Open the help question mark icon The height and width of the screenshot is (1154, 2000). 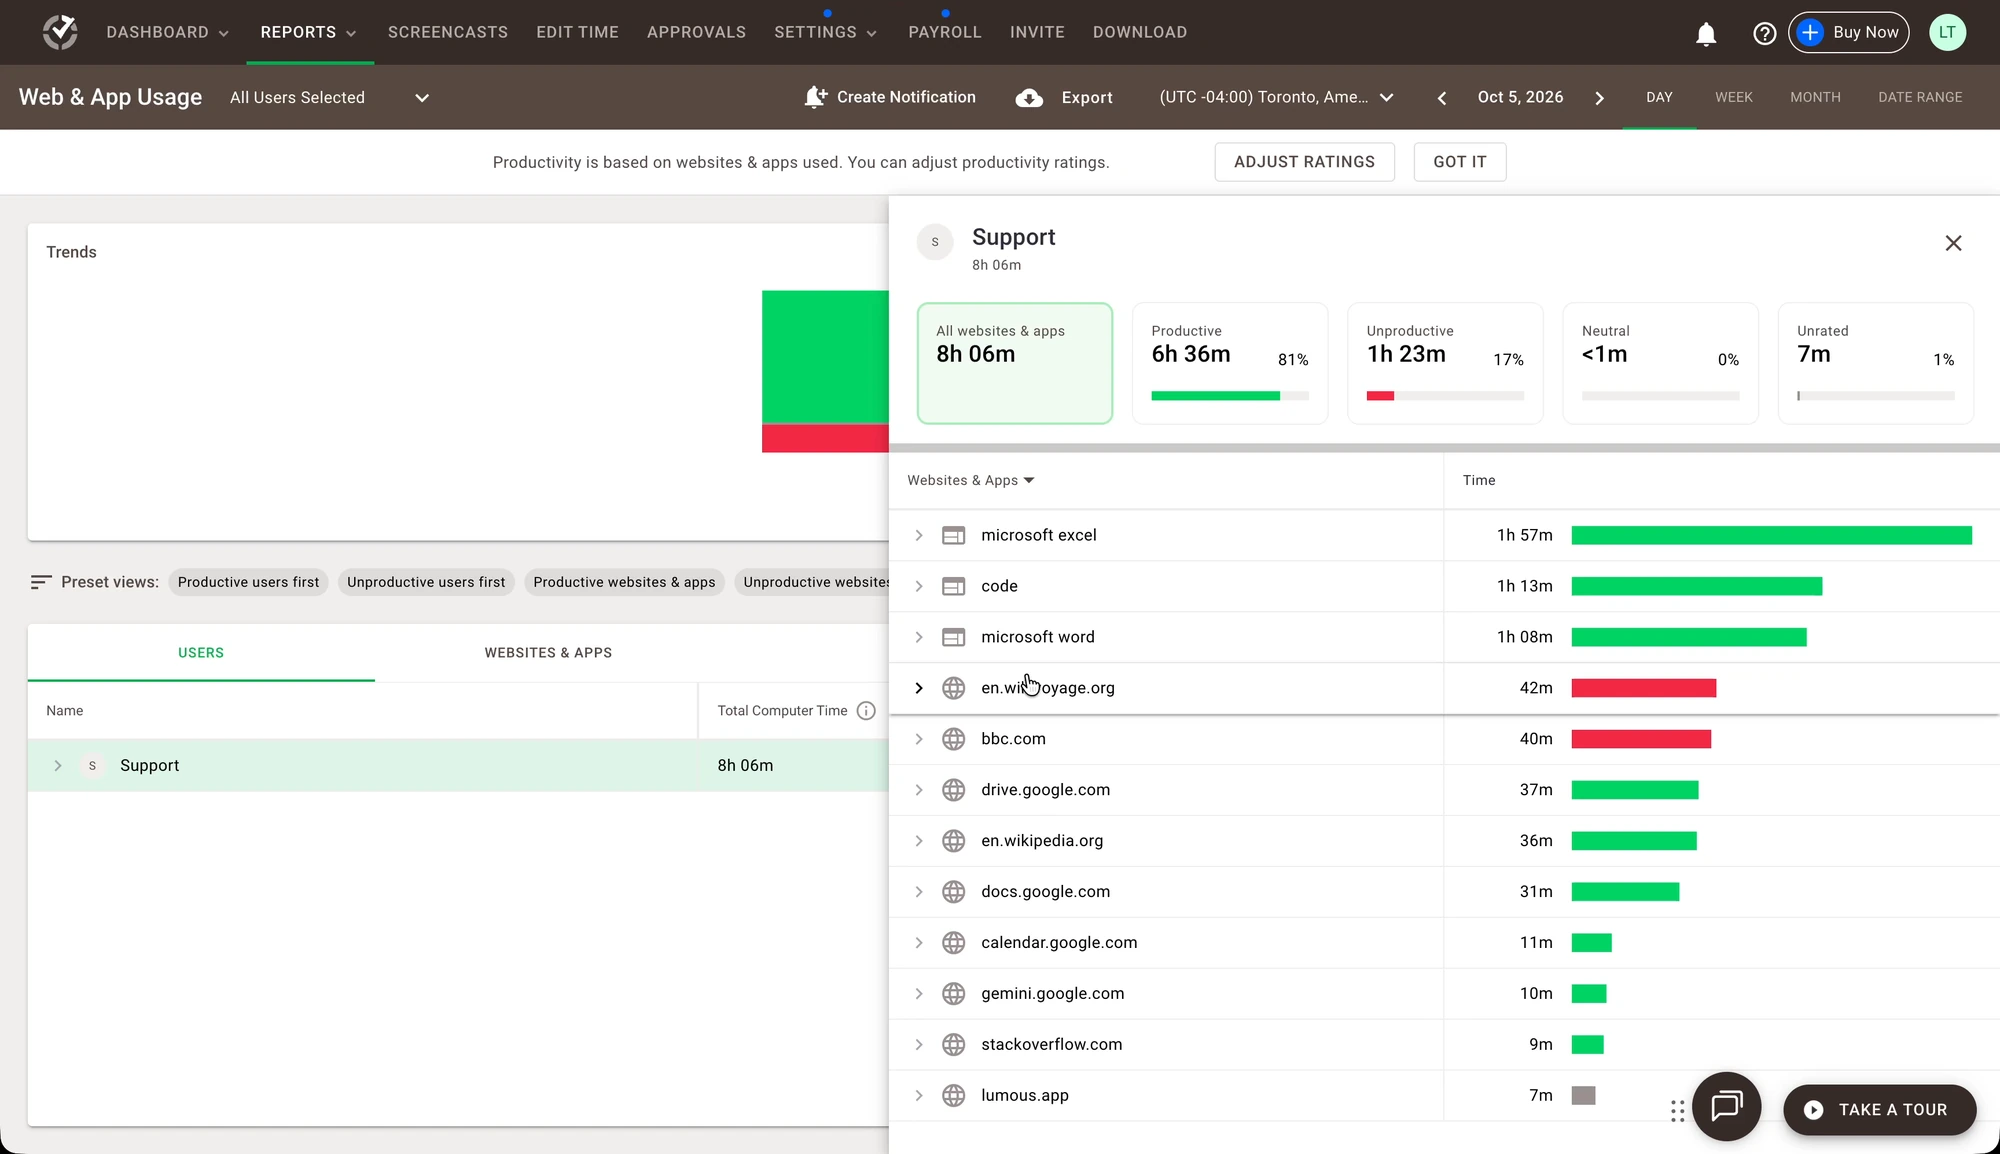point(1764,33)
